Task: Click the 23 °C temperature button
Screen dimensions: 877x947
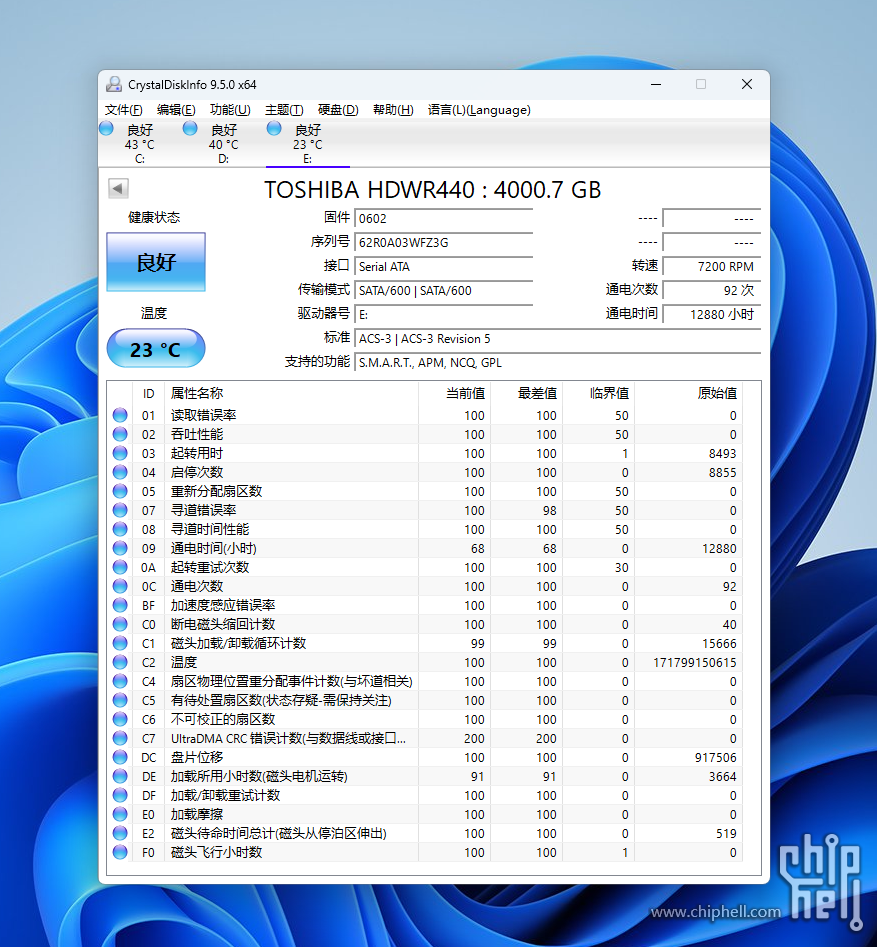Action: pos(156,348)
